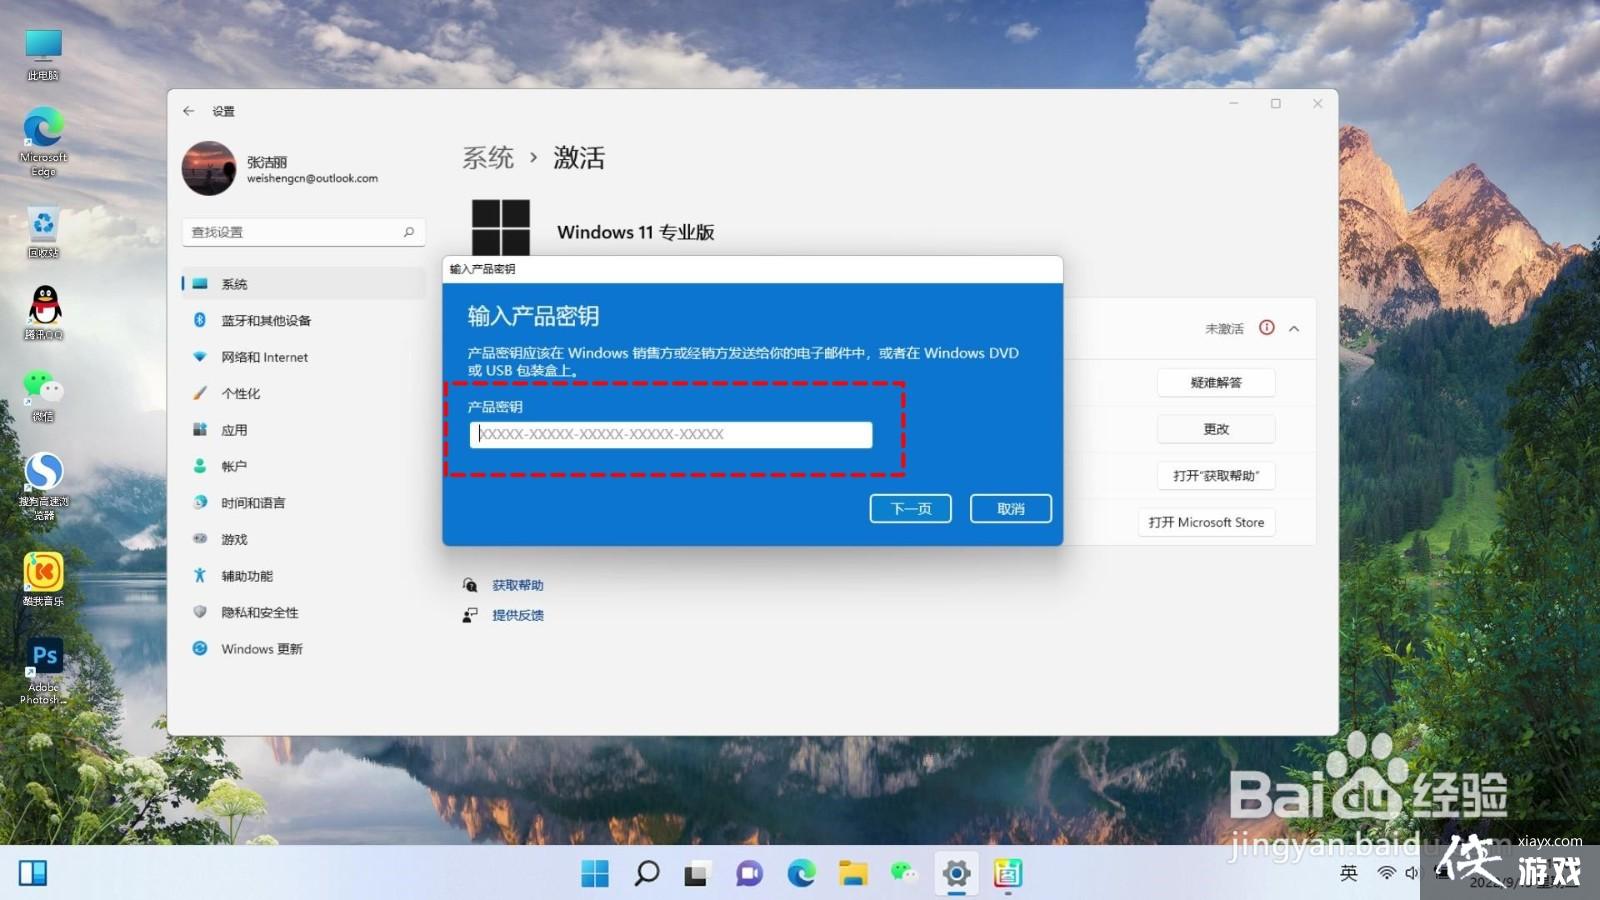Click the WeChat icon on taskbar
1600x900 pixels.
point(904,873)
